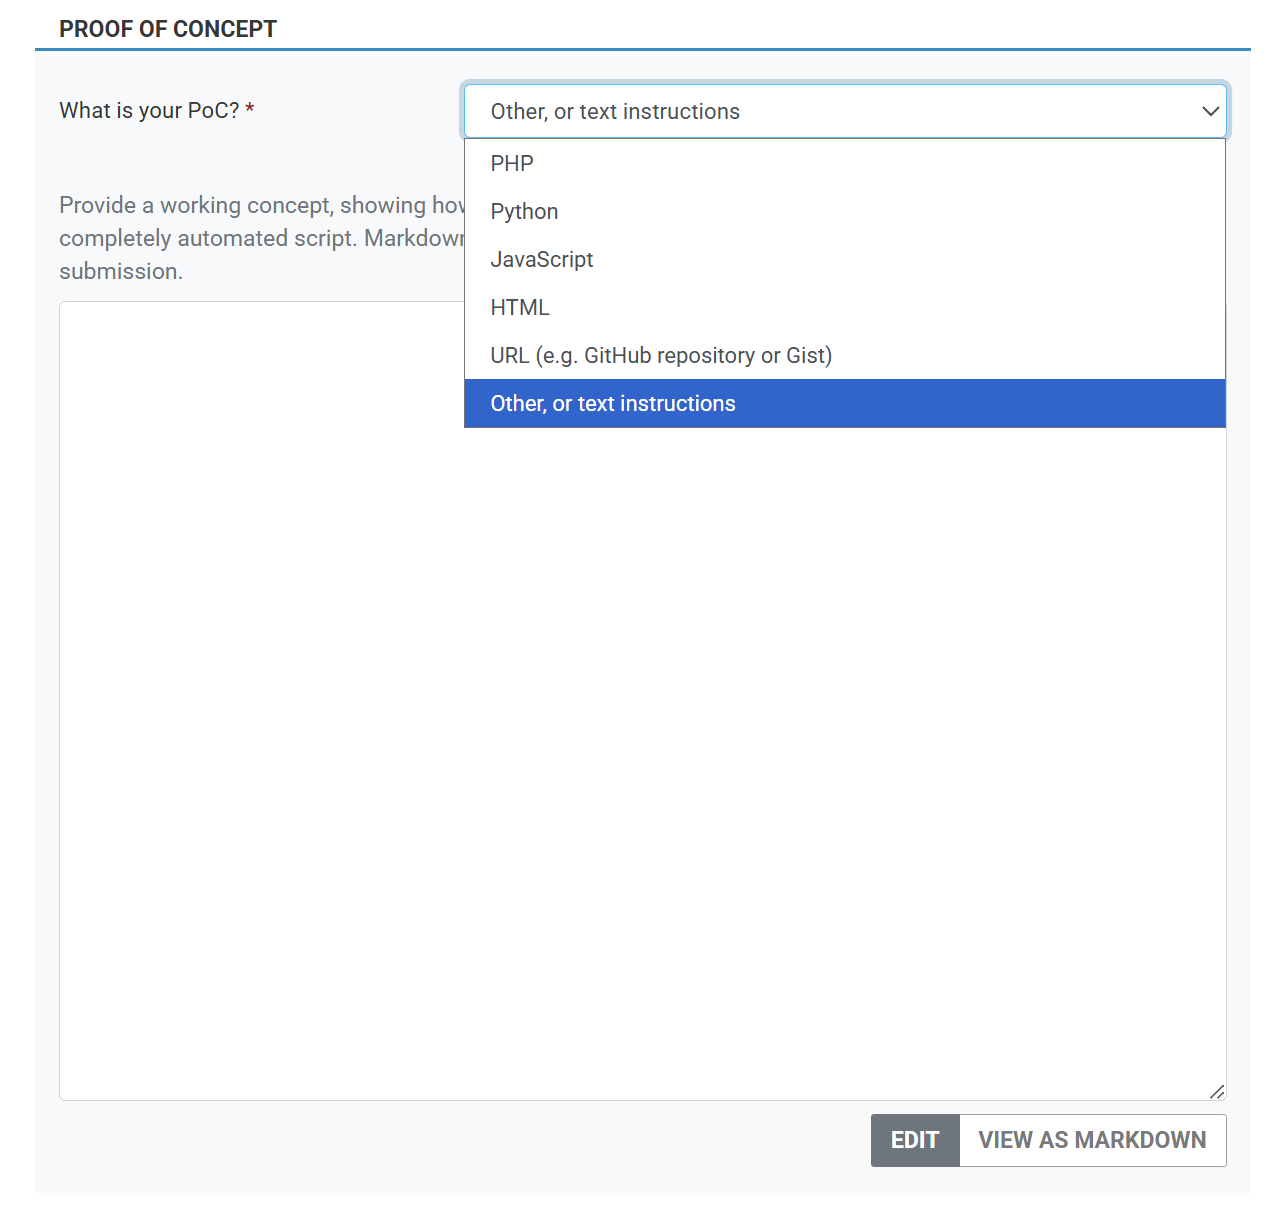Switch to the EDIT tab
This screenshot has width=1286, height=1205.
(x=914, y=1140)
